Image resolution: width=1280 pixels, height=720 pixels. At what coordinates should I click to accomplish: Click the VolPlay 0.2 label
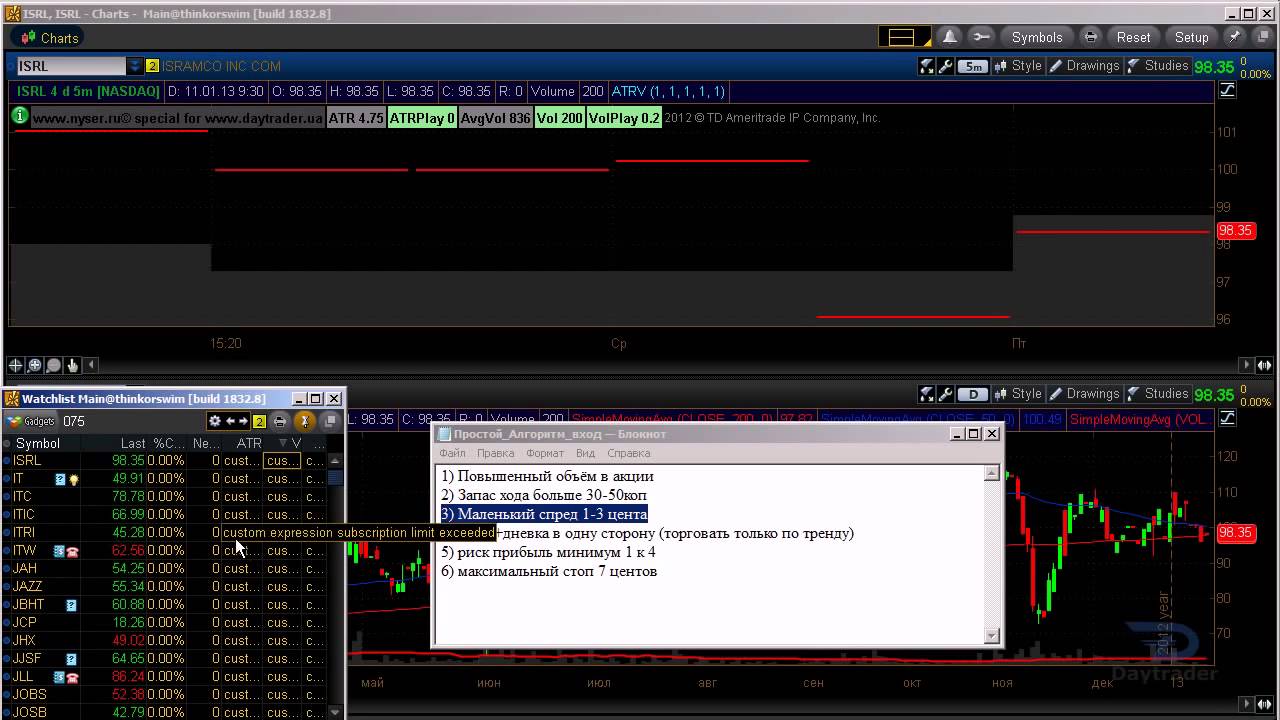(x=624, y=118)
